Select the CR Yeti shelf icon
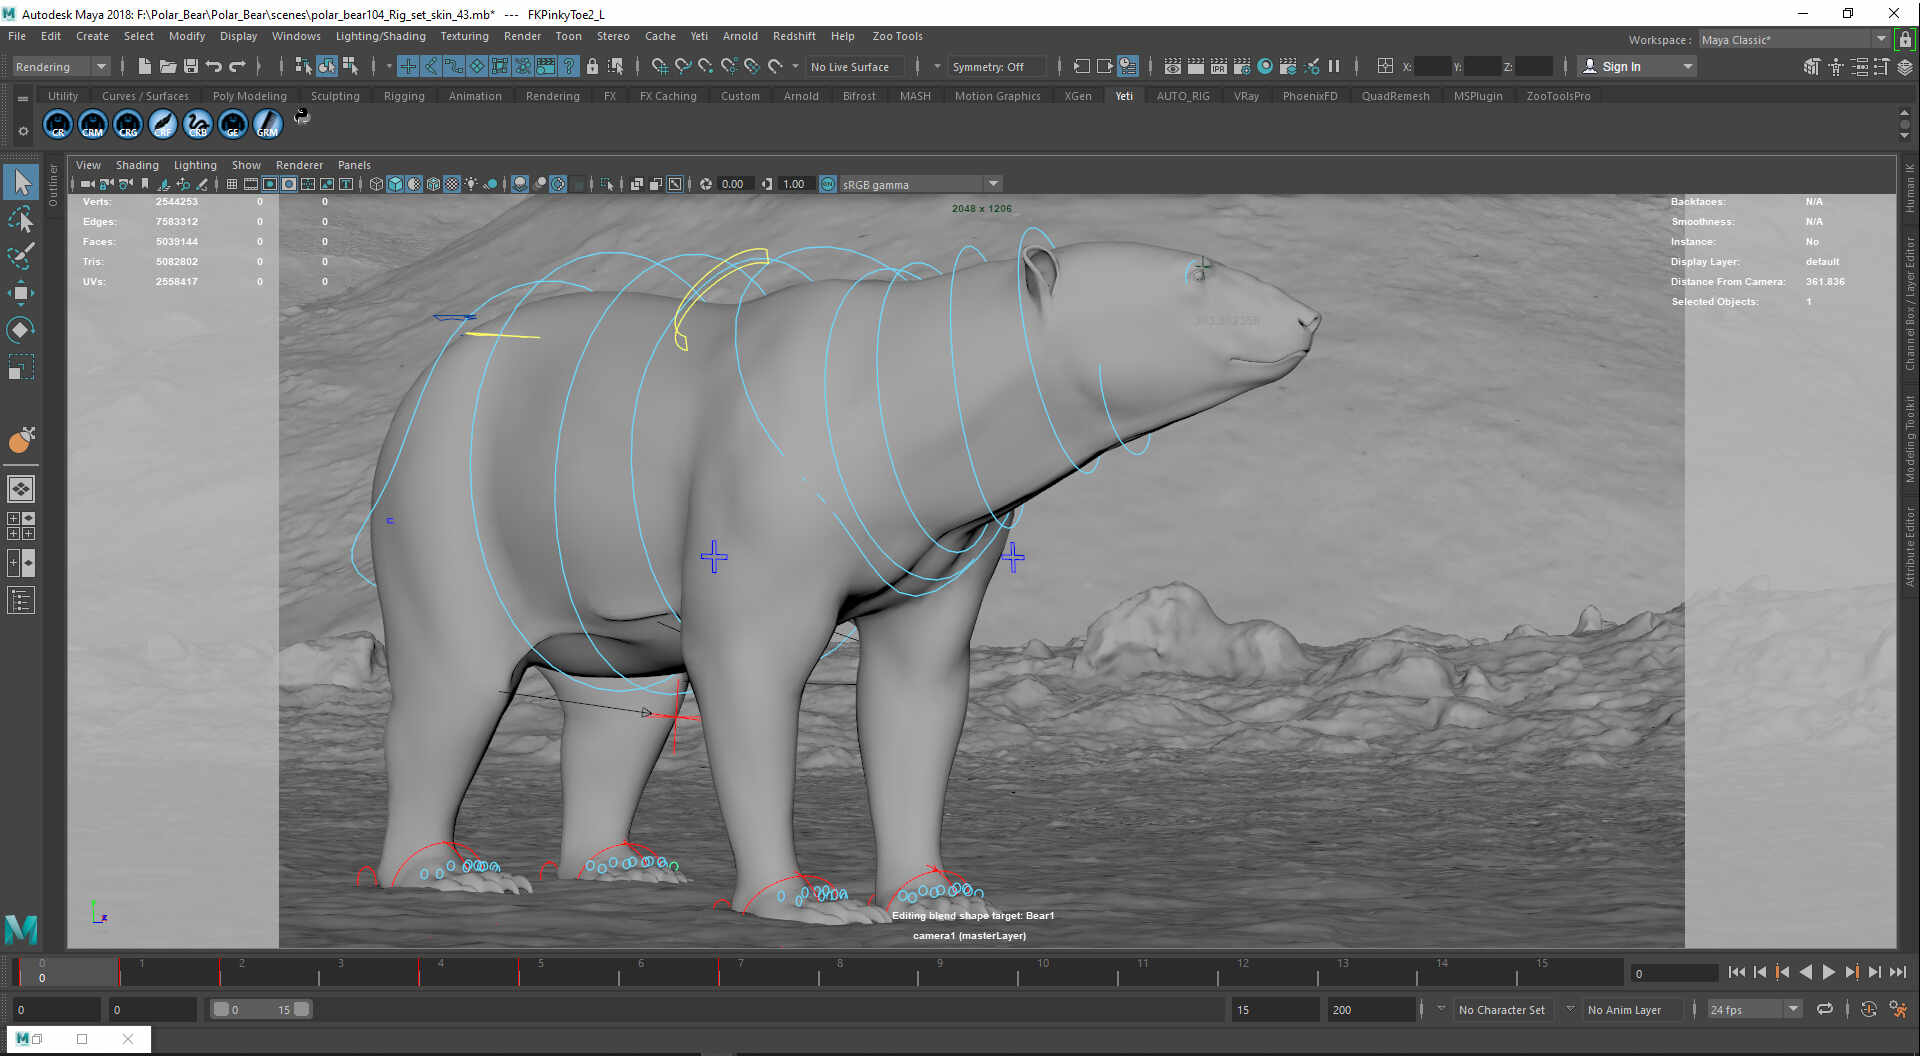1920x1056 pixels. coord(58,123)
